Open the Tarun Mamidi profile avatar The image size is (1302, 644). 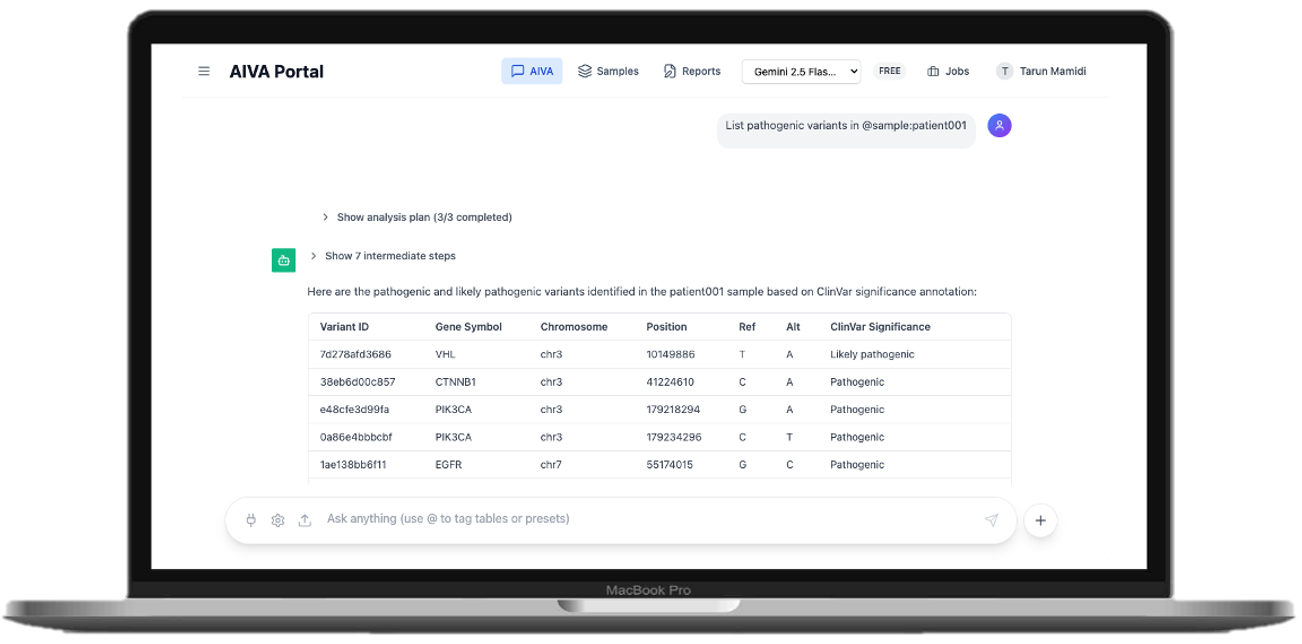pyautogui.click(x=1005, y=71)
